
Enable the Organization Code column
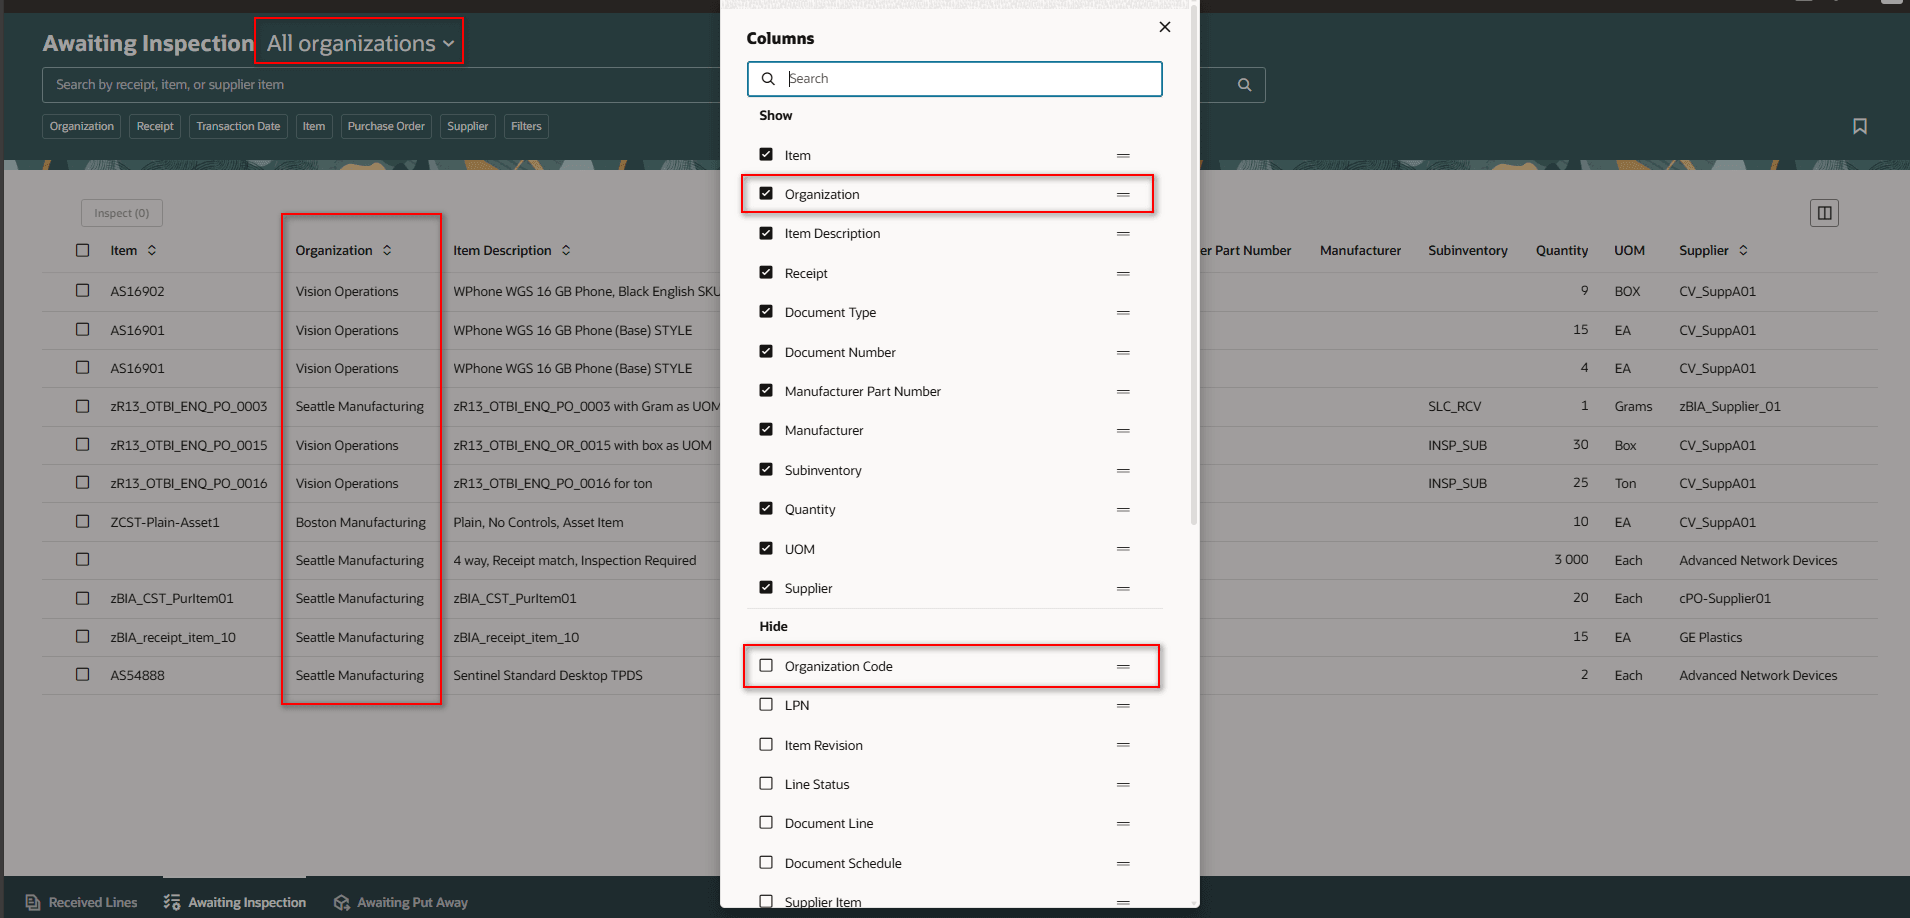click(x=766, y=665)
